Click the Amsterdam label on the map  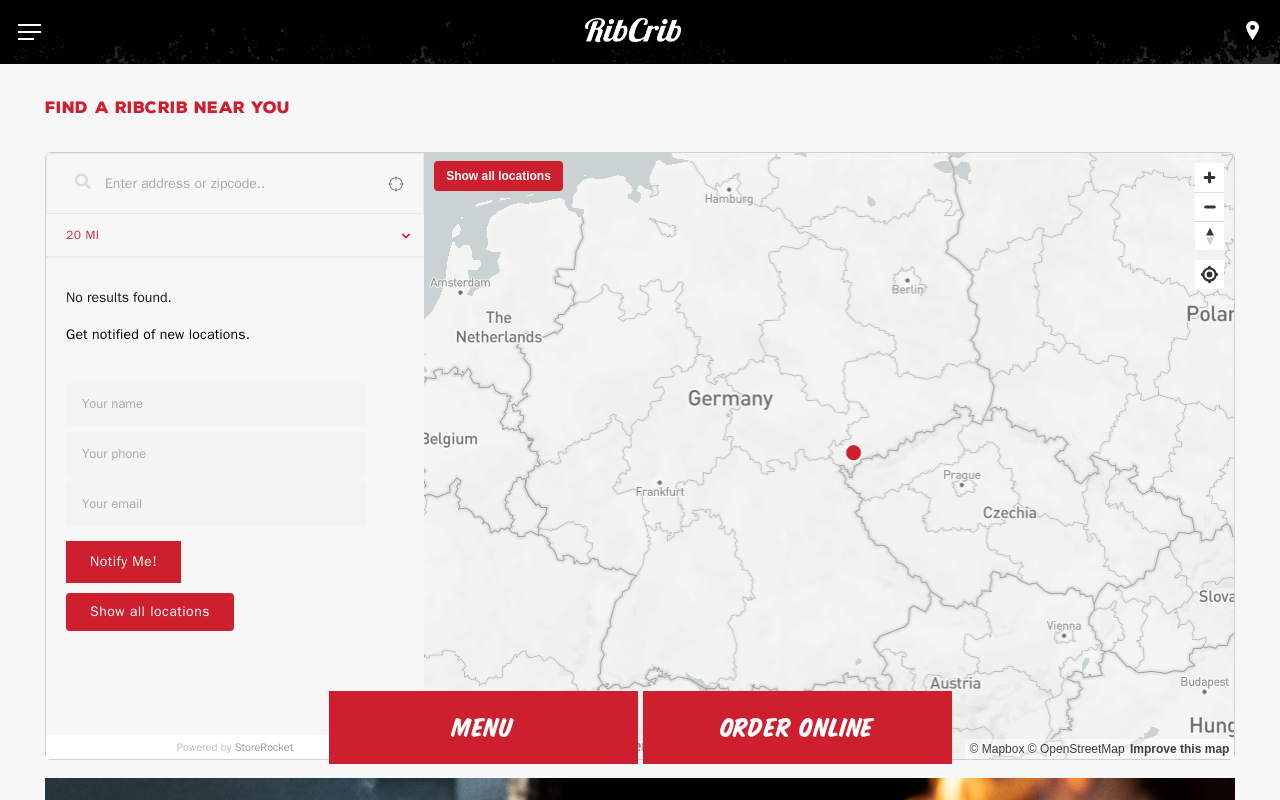click(460, 283)
